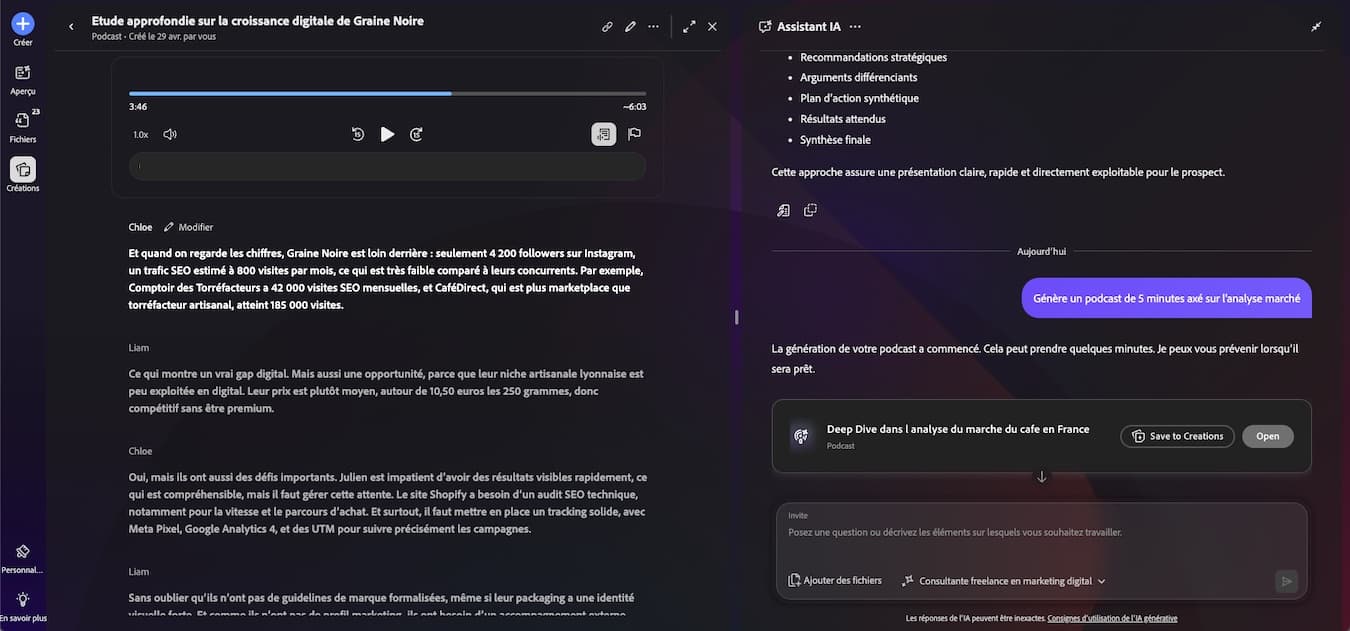This screenshot has width=1350, height=631.
Task: Add files with Ajouter des fichiers
Action: click(x=835, y=580)
